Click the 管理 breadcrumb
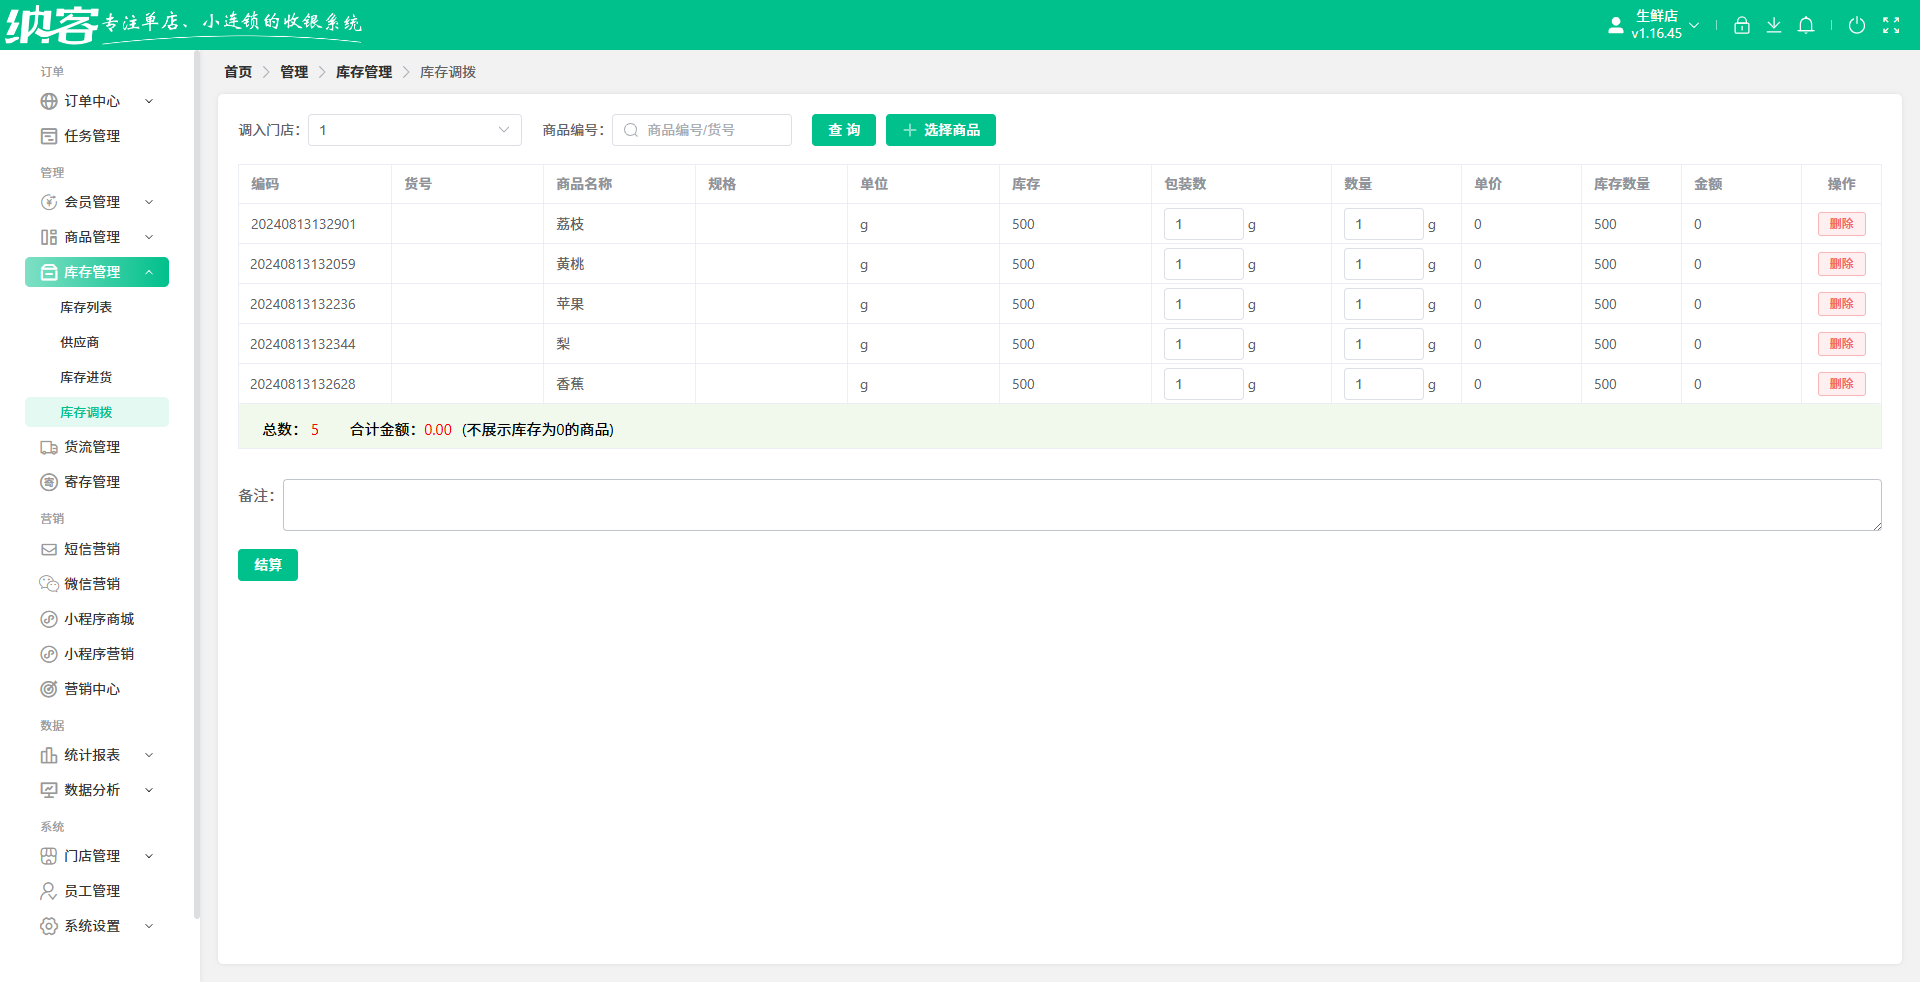1920x982 pixels. tap(294, 72)
